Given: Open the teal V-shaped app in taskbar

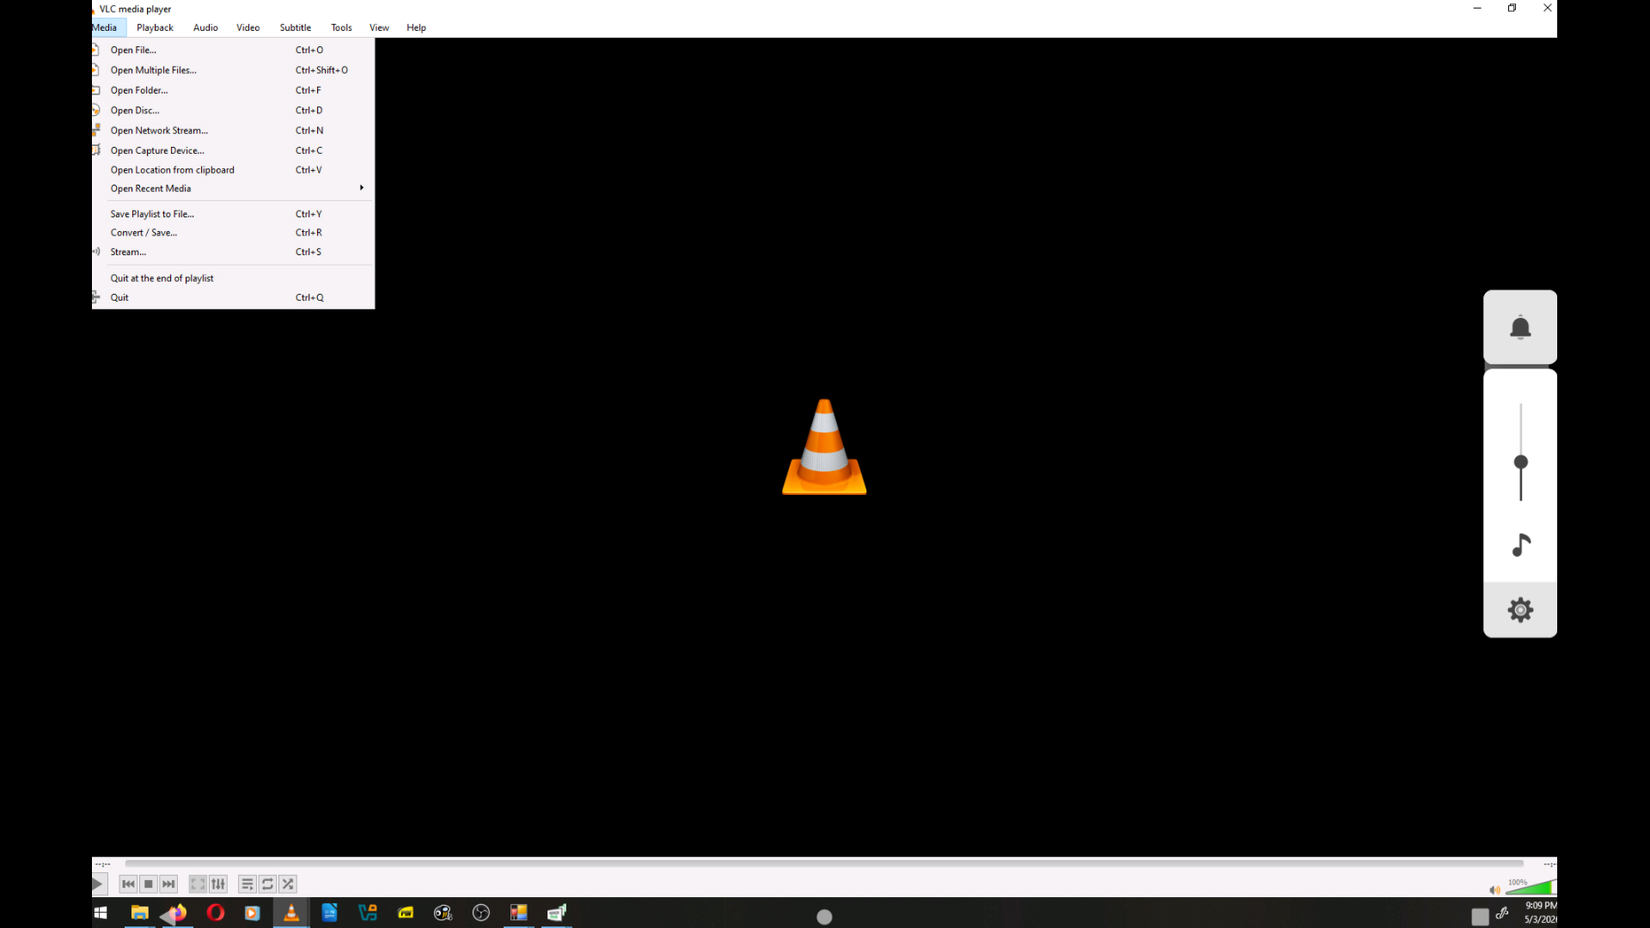Looking at the screenshot, I should 368,913.
